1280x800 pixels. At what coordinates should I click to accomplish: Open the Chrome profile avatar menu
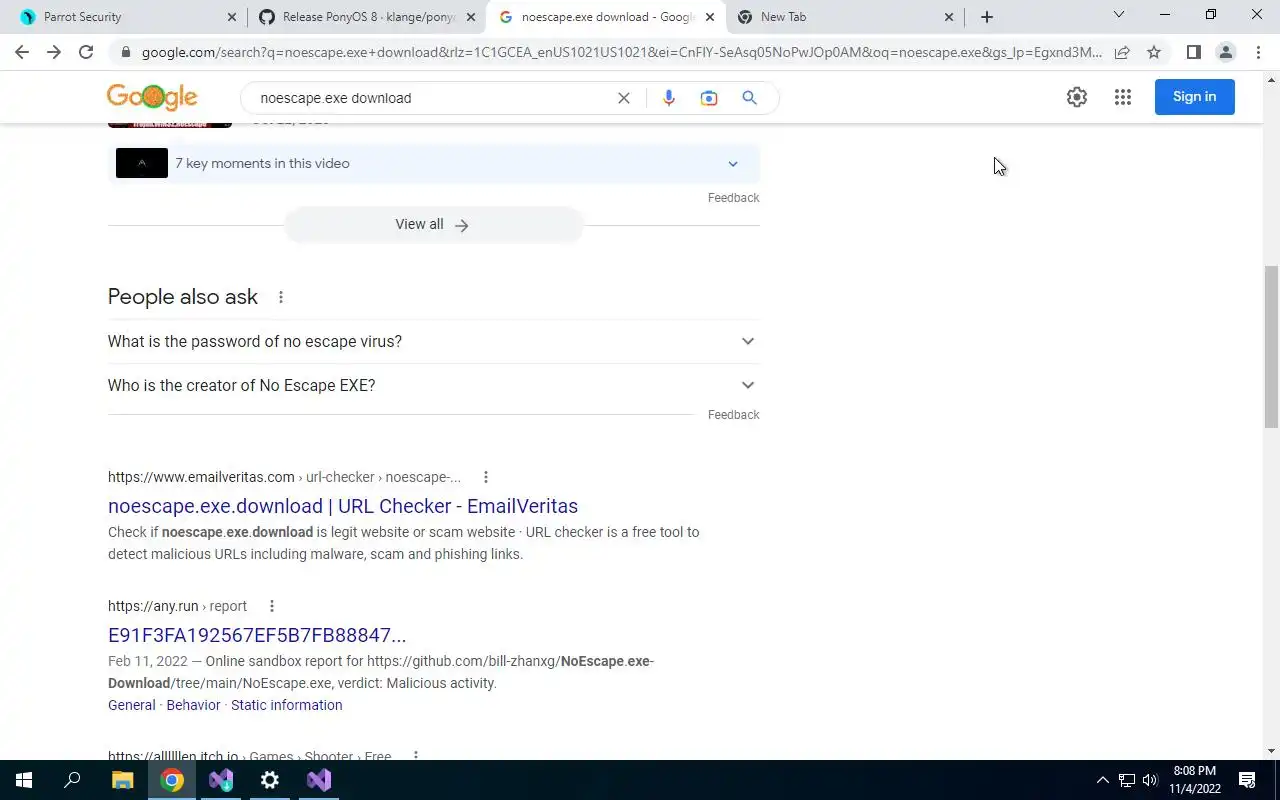[x=1225, y=52]
